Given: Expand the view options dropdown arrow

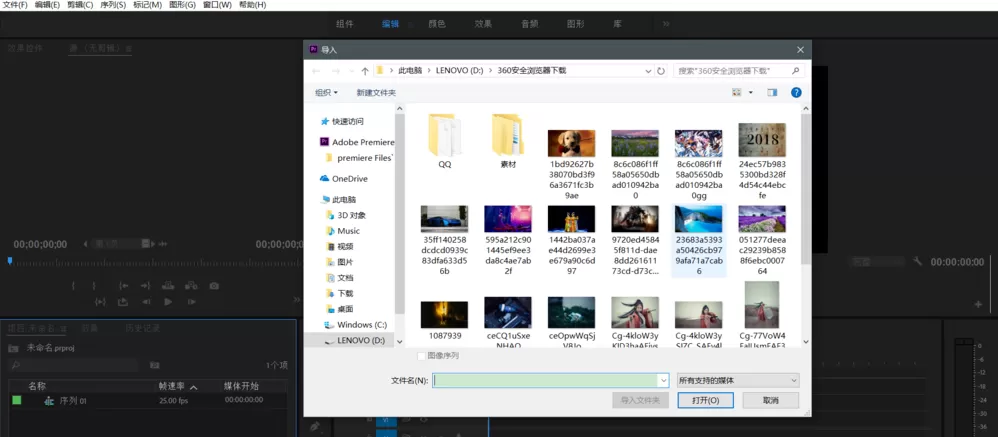Looking at the screenshot, I should coord(750,92).
